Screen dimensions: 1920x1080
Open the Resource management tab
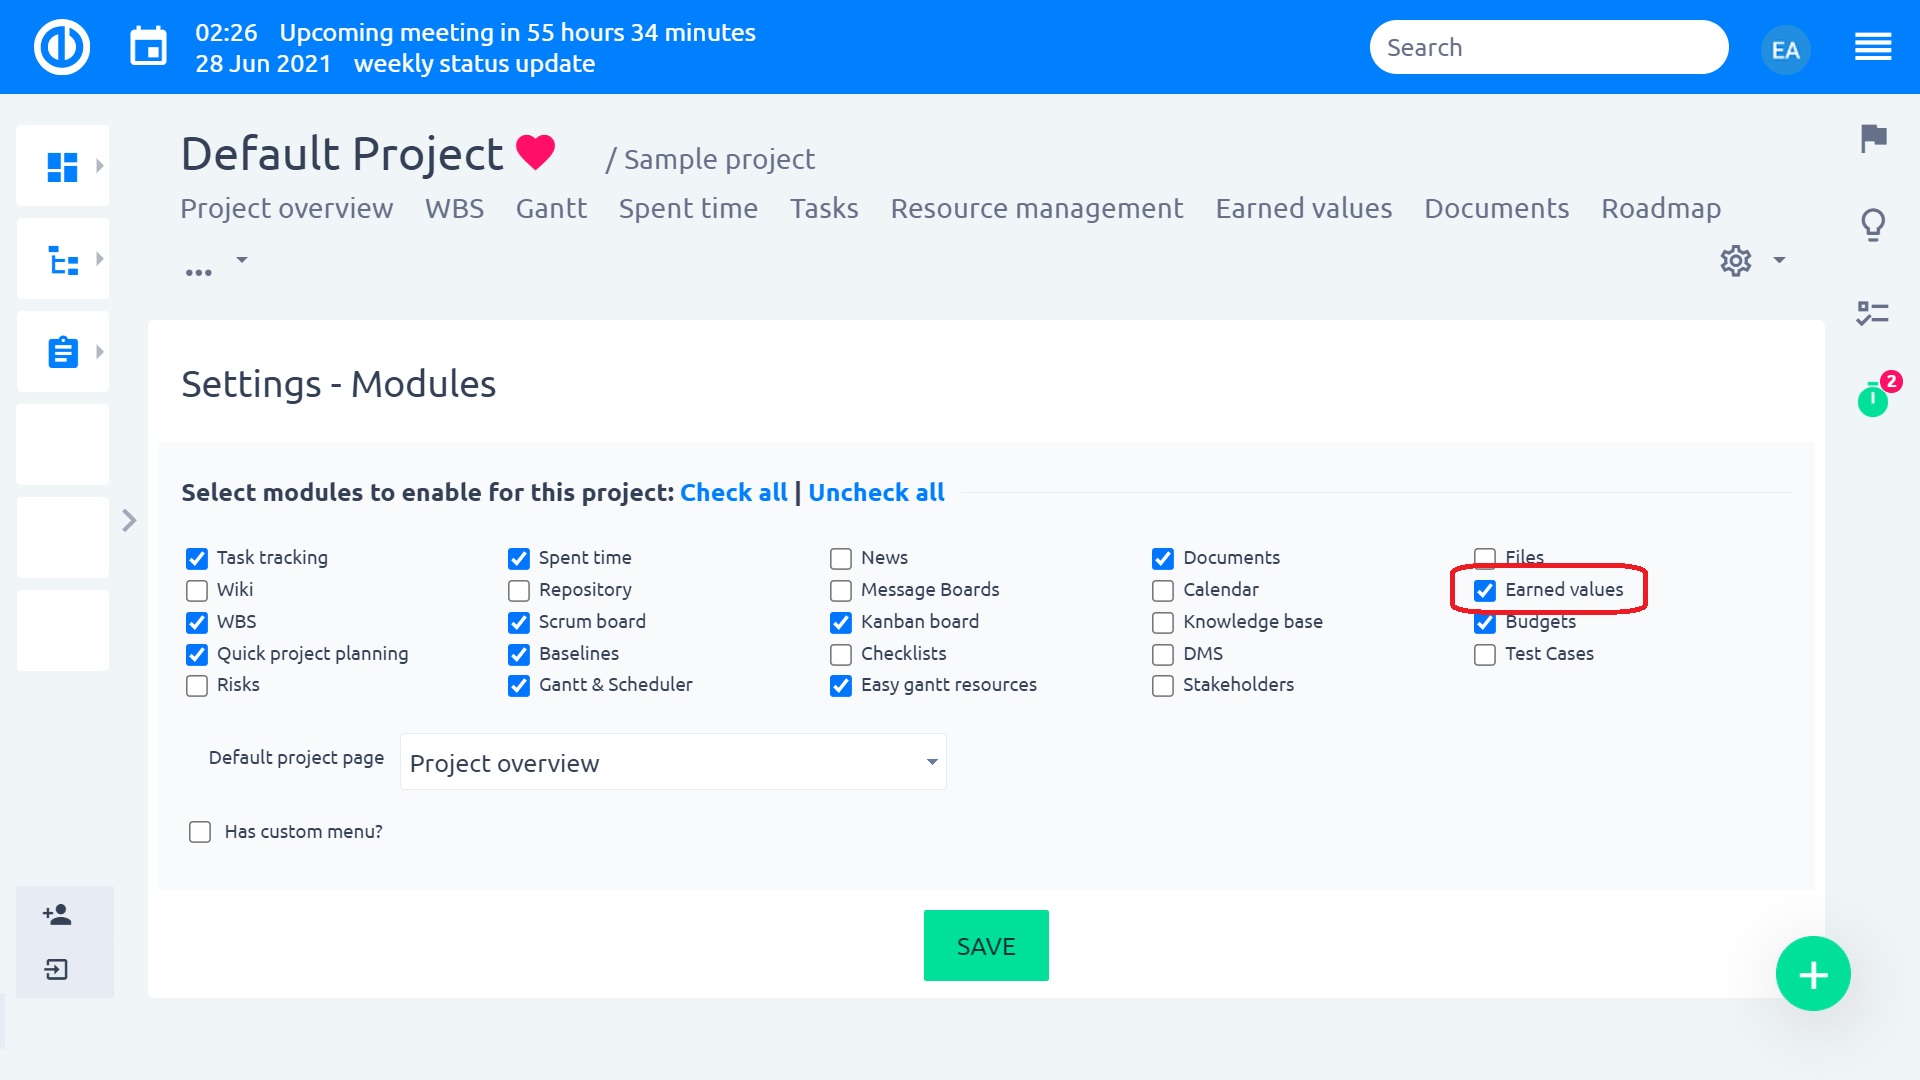pyautogui.click(x=1037, y=208)
